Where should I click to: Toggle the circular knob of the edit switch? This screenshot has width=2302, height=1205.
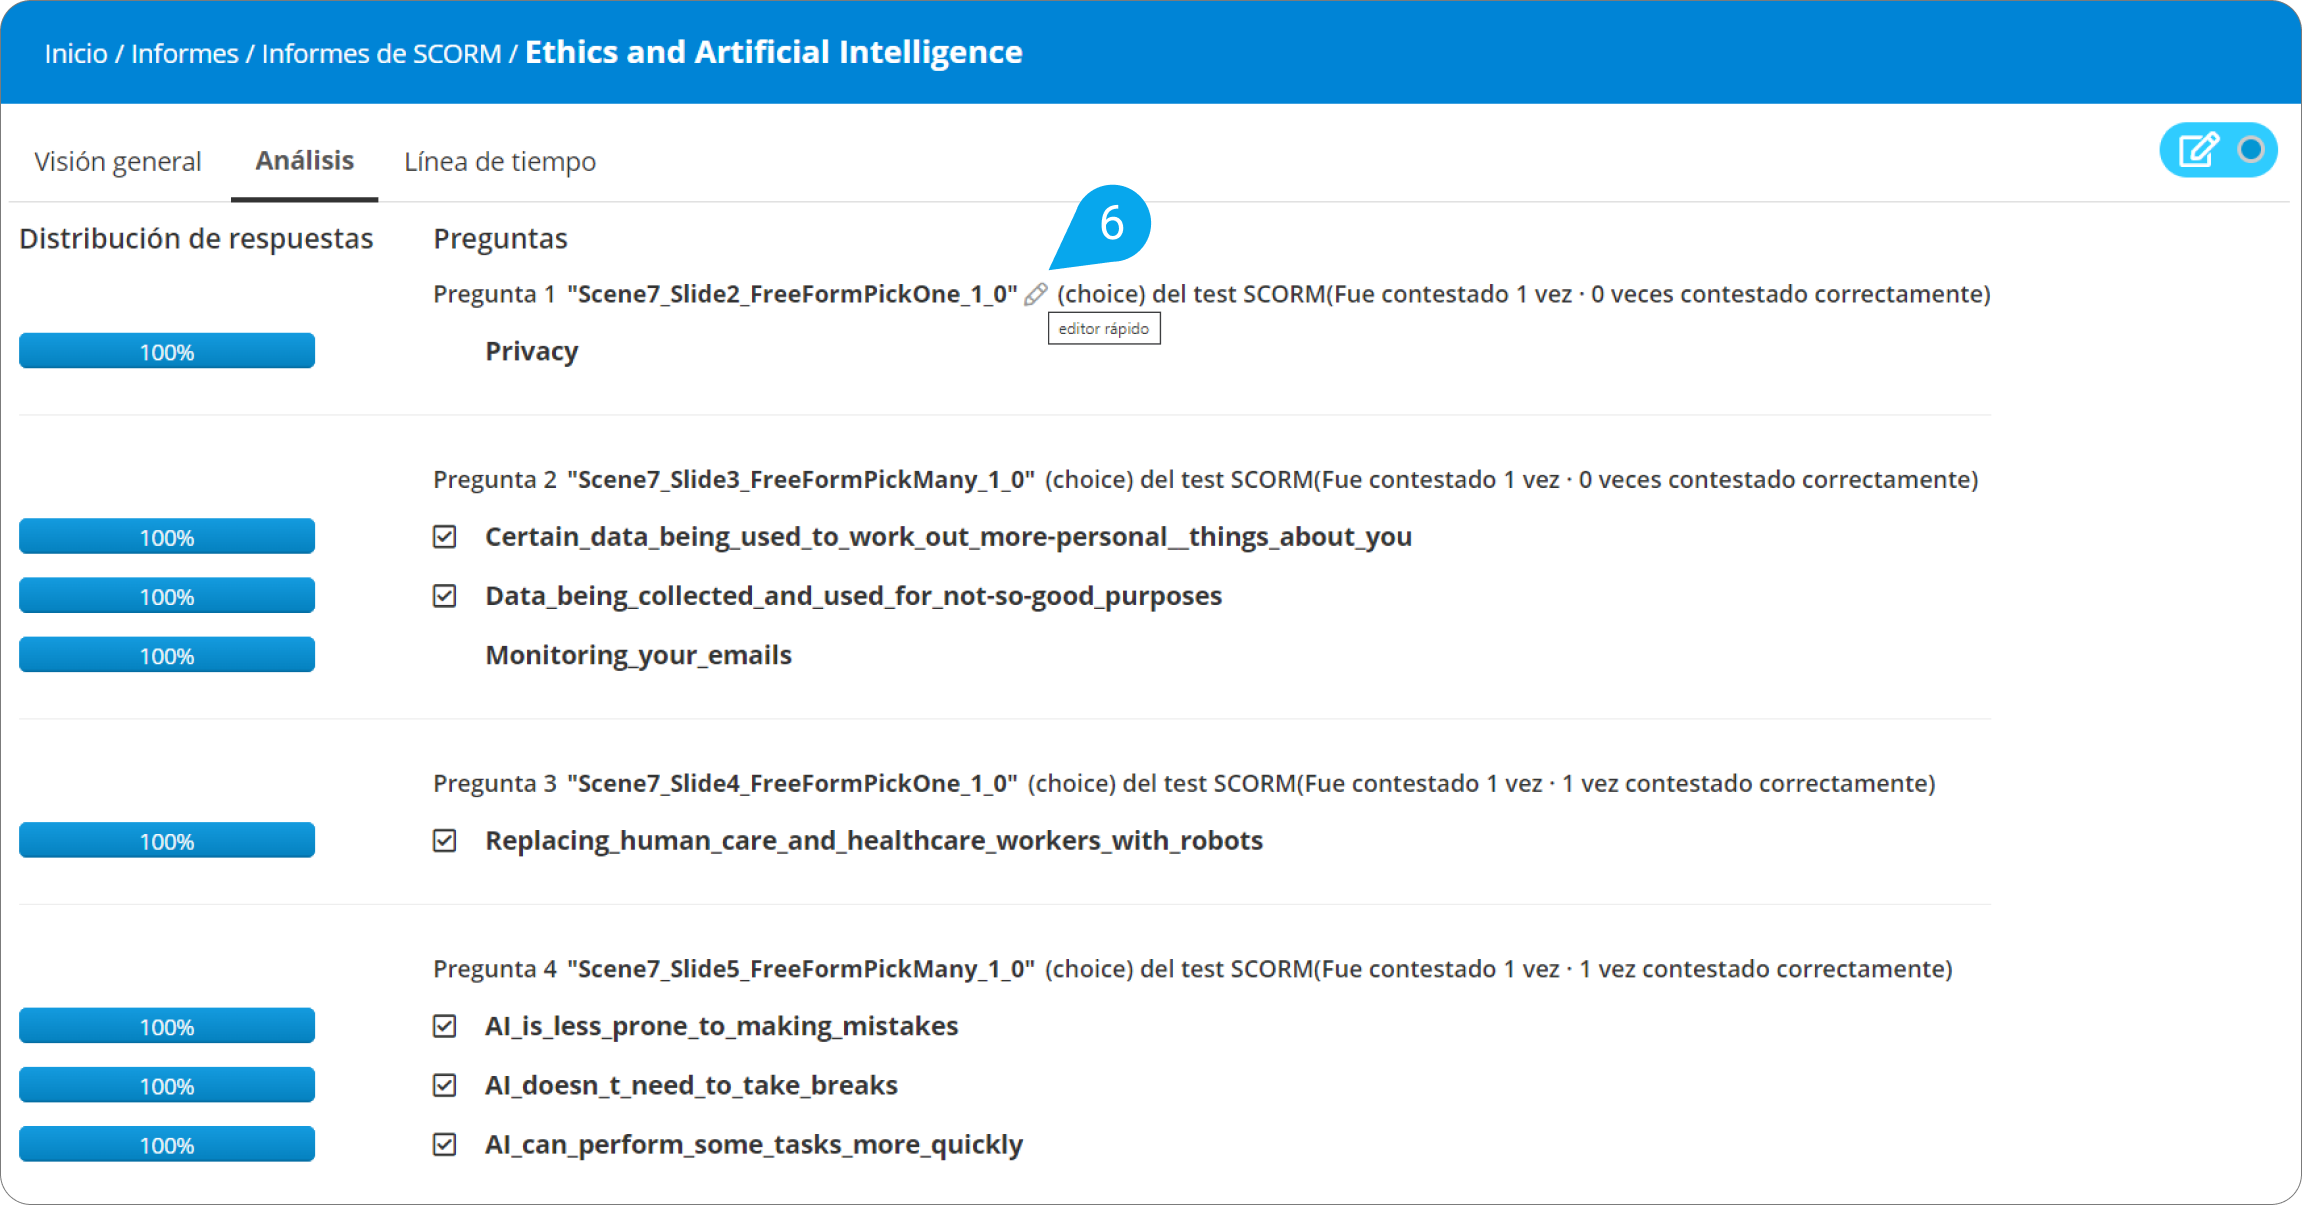[2251, 150]
